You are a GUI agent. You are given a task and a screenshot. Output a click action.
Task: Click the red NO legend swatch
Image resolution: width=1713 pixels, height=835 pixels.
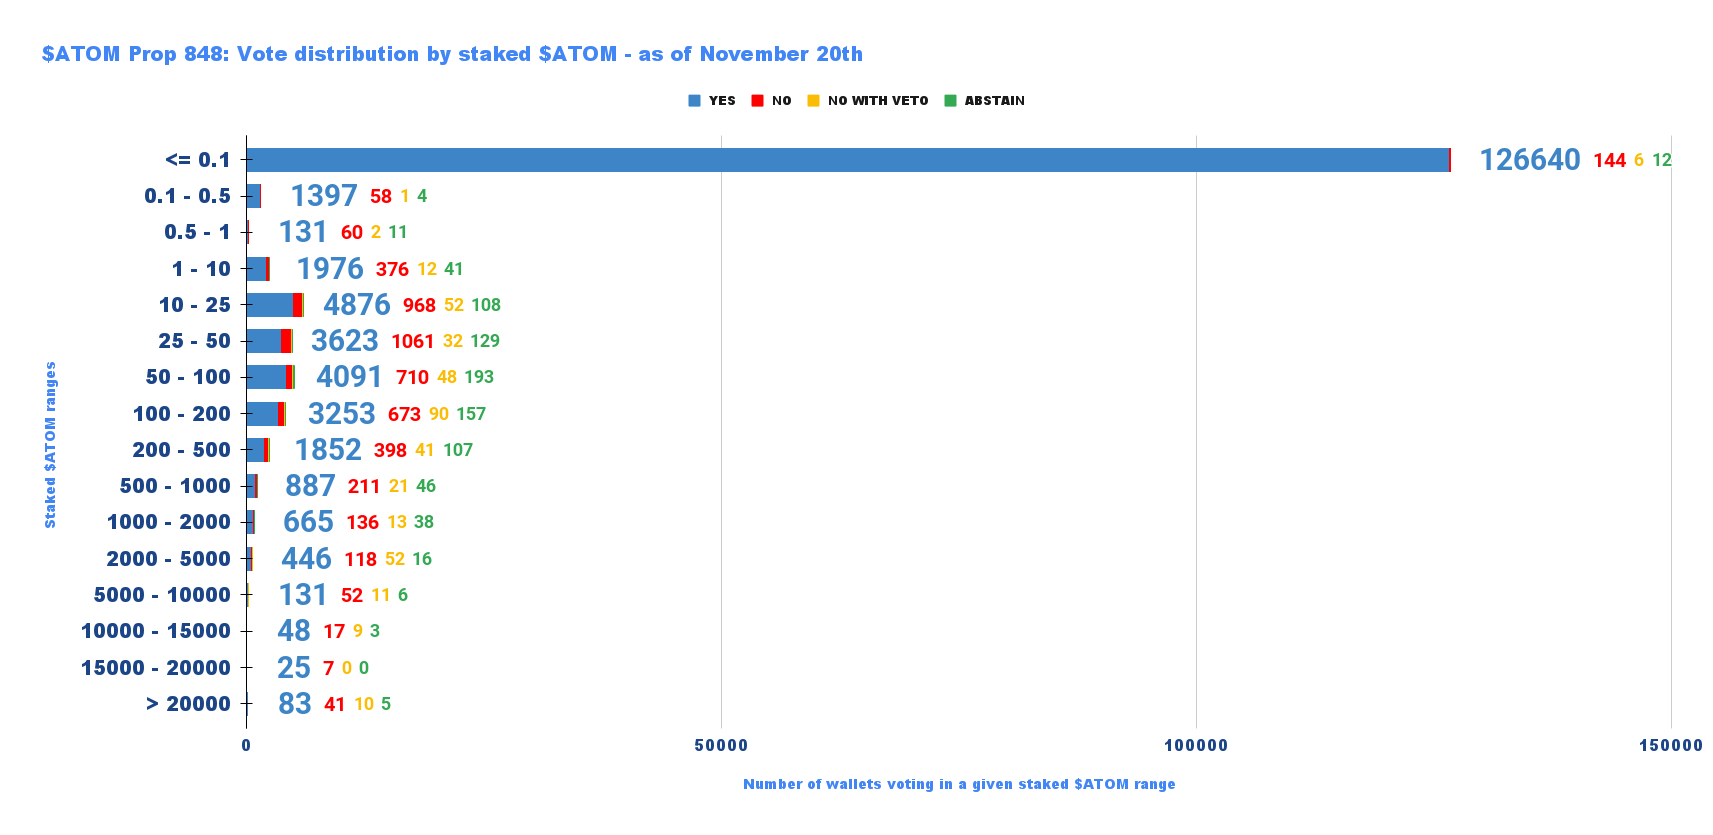757,101
